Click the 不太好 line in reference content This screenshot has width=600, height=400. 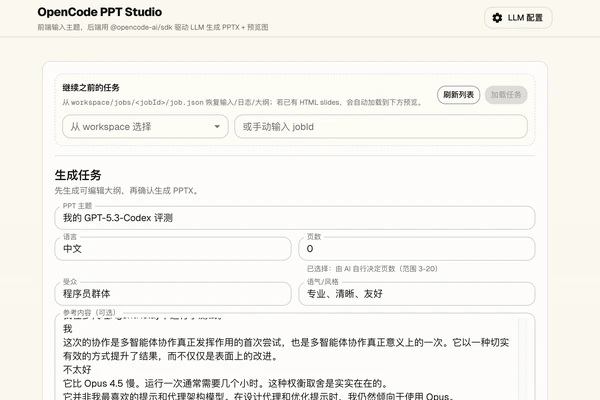click(77, 370)
